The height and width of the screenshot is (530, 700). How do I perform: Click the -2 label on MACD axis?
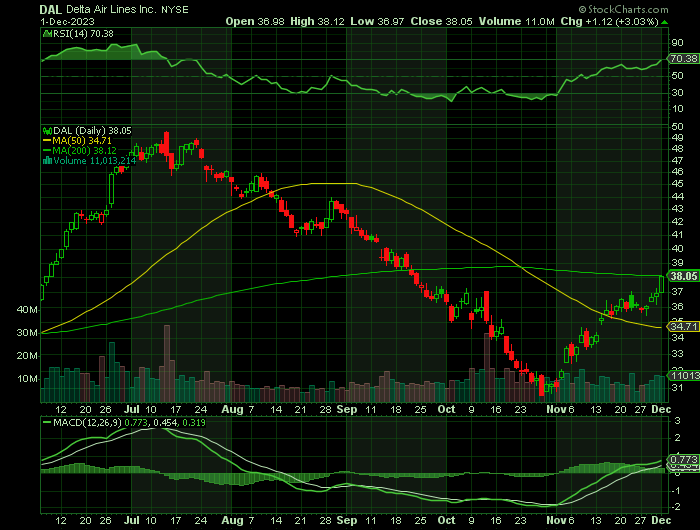[x=677, y=507]
